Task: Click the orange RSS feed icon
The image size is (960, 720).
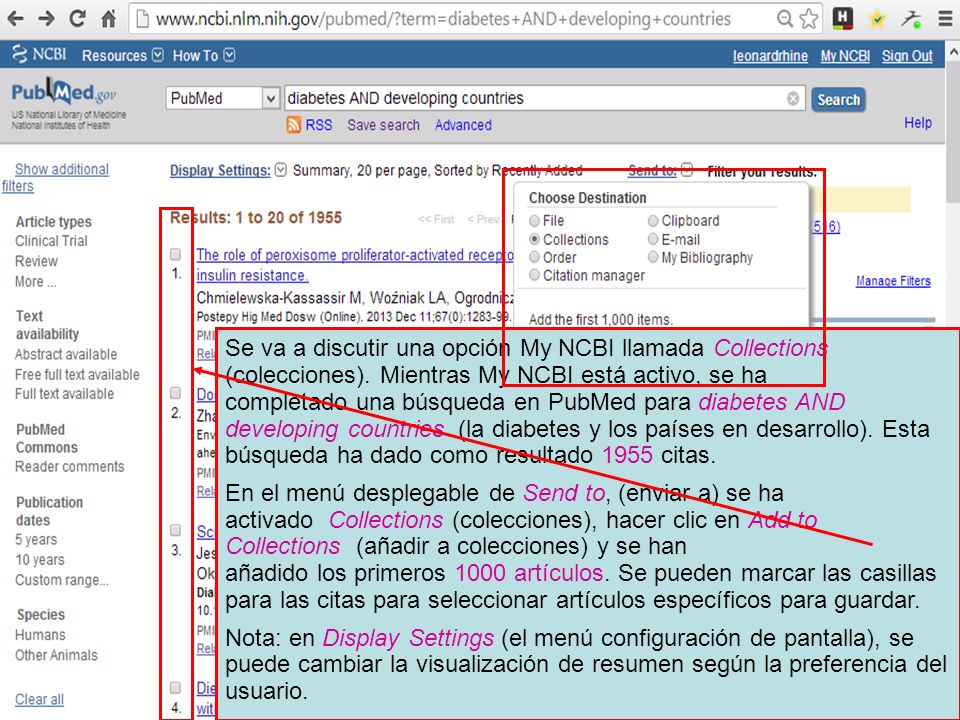Action: tap(294, 125)
